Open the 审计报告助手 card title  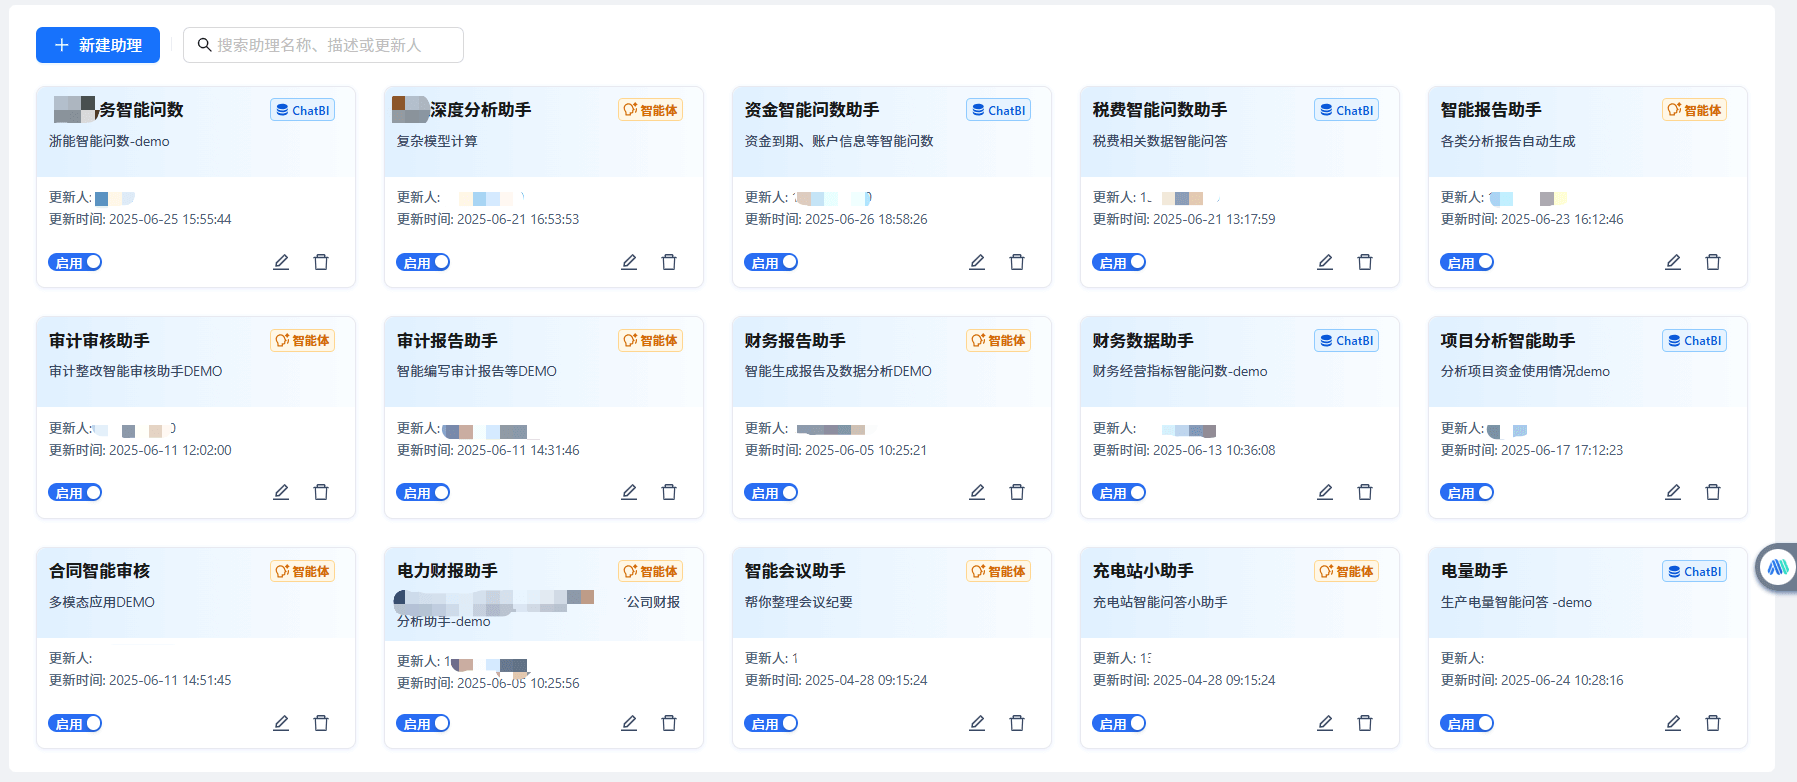[x=447, y=341]
